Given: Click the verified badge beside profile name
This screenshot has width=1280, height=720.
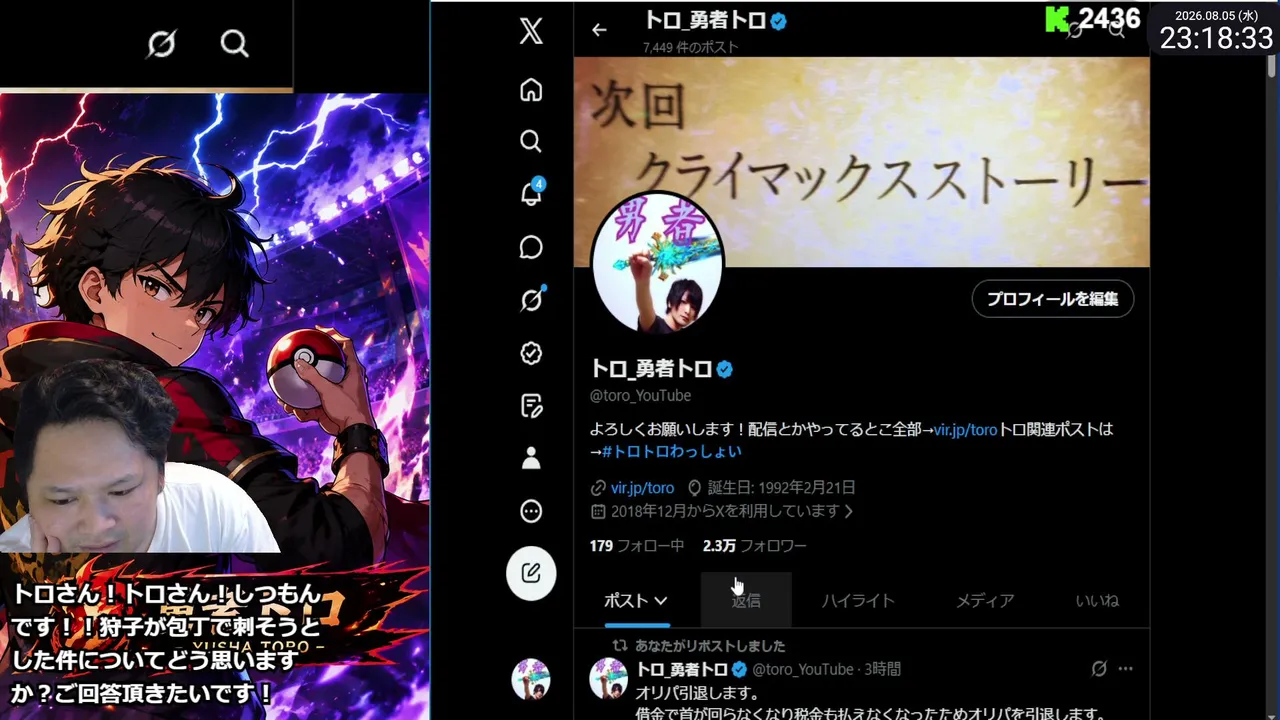Looking at the screenshot, I should [x=724, y=369].
